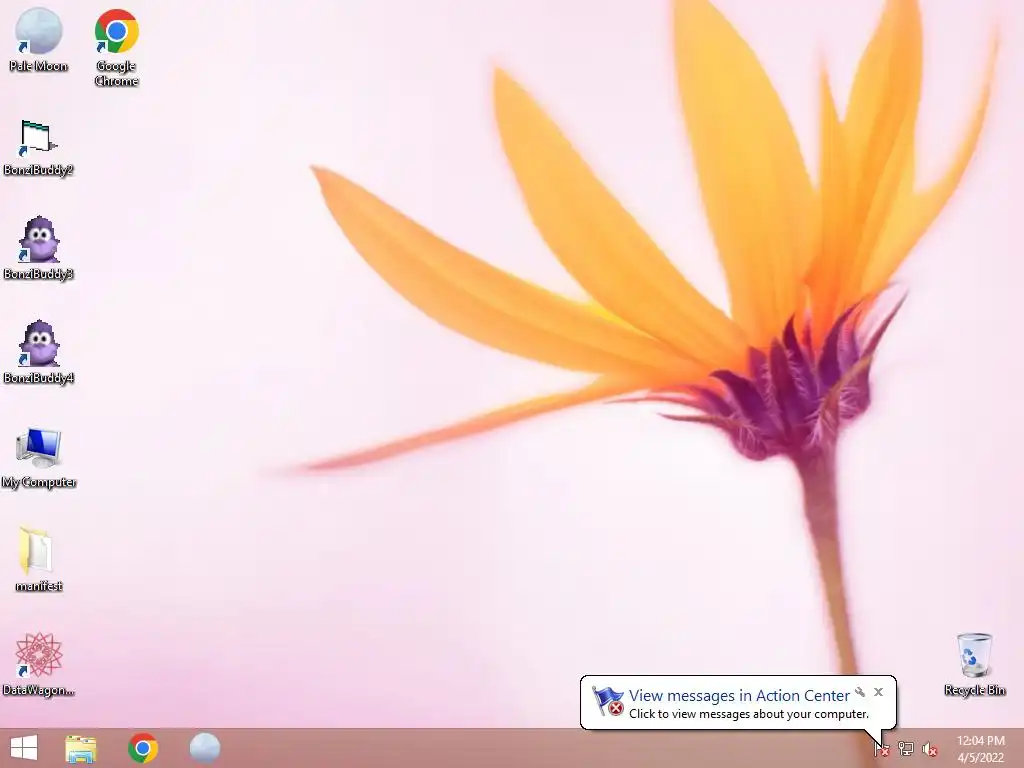Viewport: 1024px width, 768px height.
Task: Select the My Computer desktop icon
Action: point(39,458)
